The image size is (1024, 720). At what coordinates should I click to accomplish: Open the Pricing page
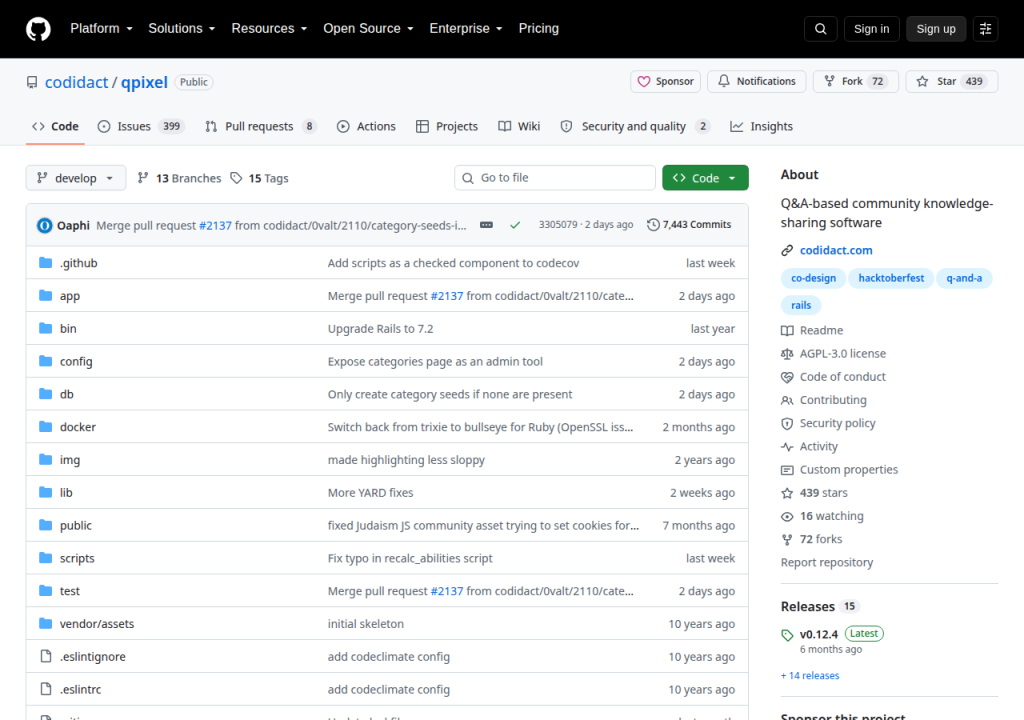click(x=538, y=29)
